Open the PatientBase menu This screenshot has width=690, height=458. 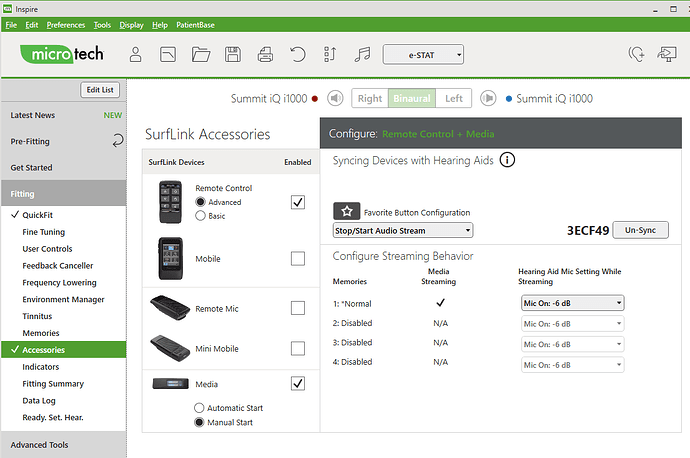pos(195,25)
